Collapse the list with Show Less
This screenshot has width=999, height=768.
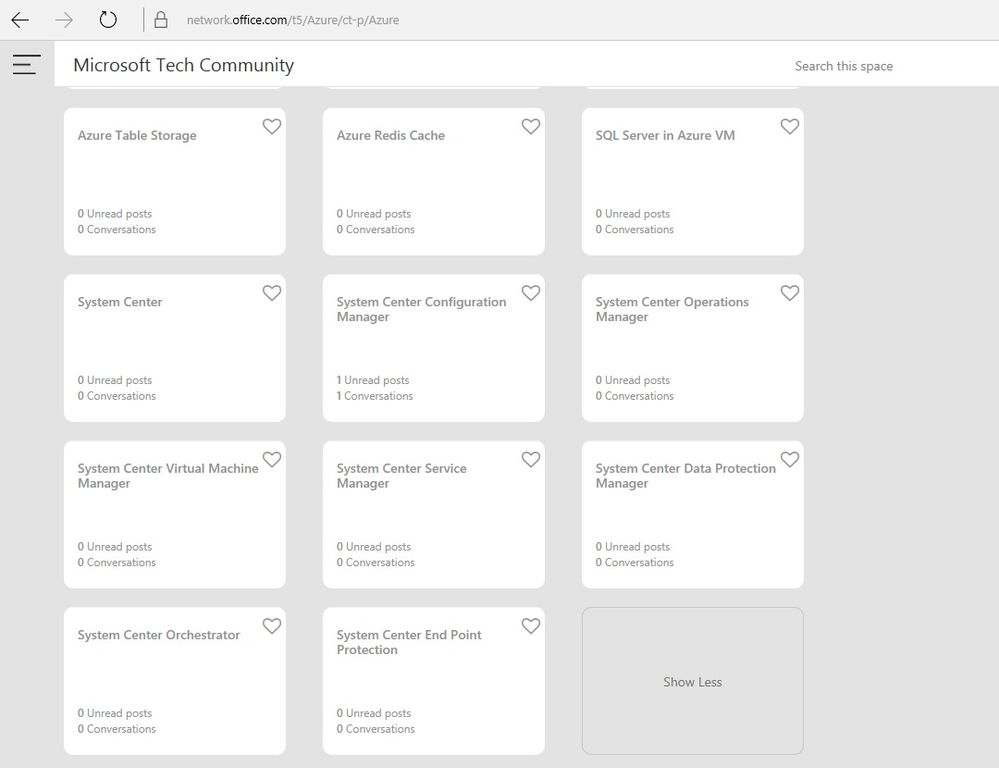tap(692, 682)
